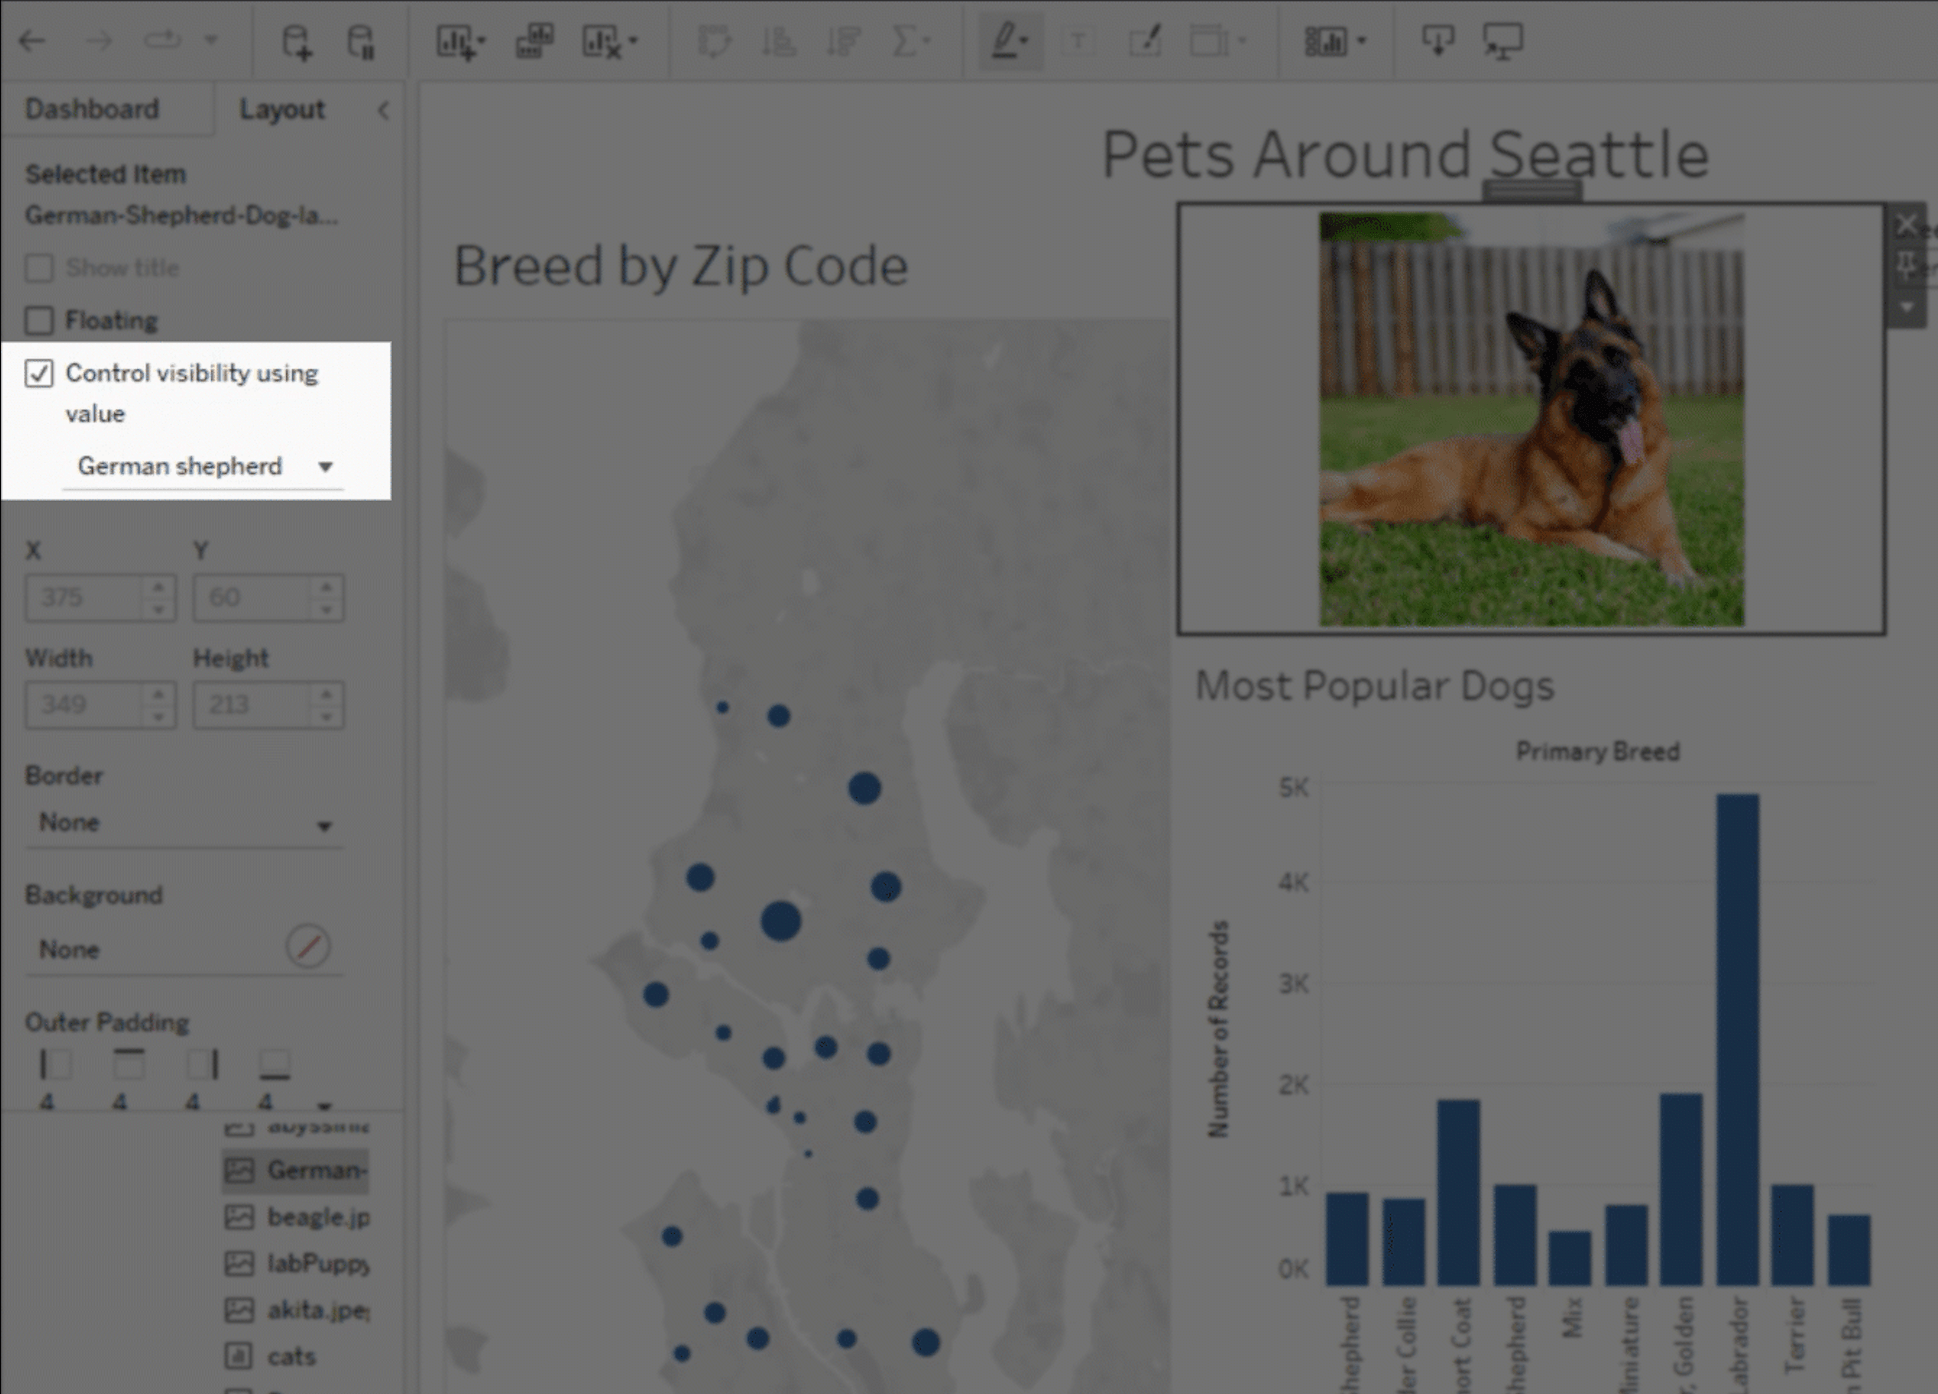This screenshot has width=1938, height=1394.
Task: Open the Outer Padding dropdown arrow
Action: (323, 1106)
